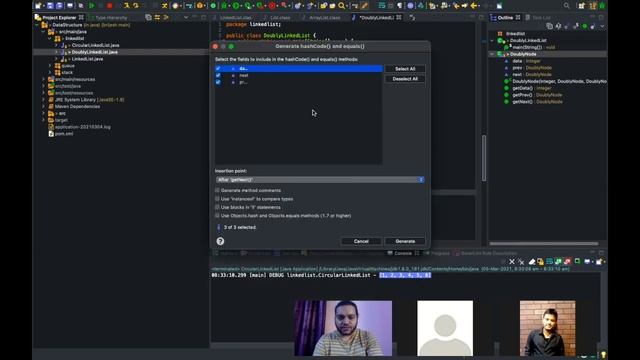Click the Pin Console icon in console toolbar
This screenshot has height=360, width=640.
(577, 262)
